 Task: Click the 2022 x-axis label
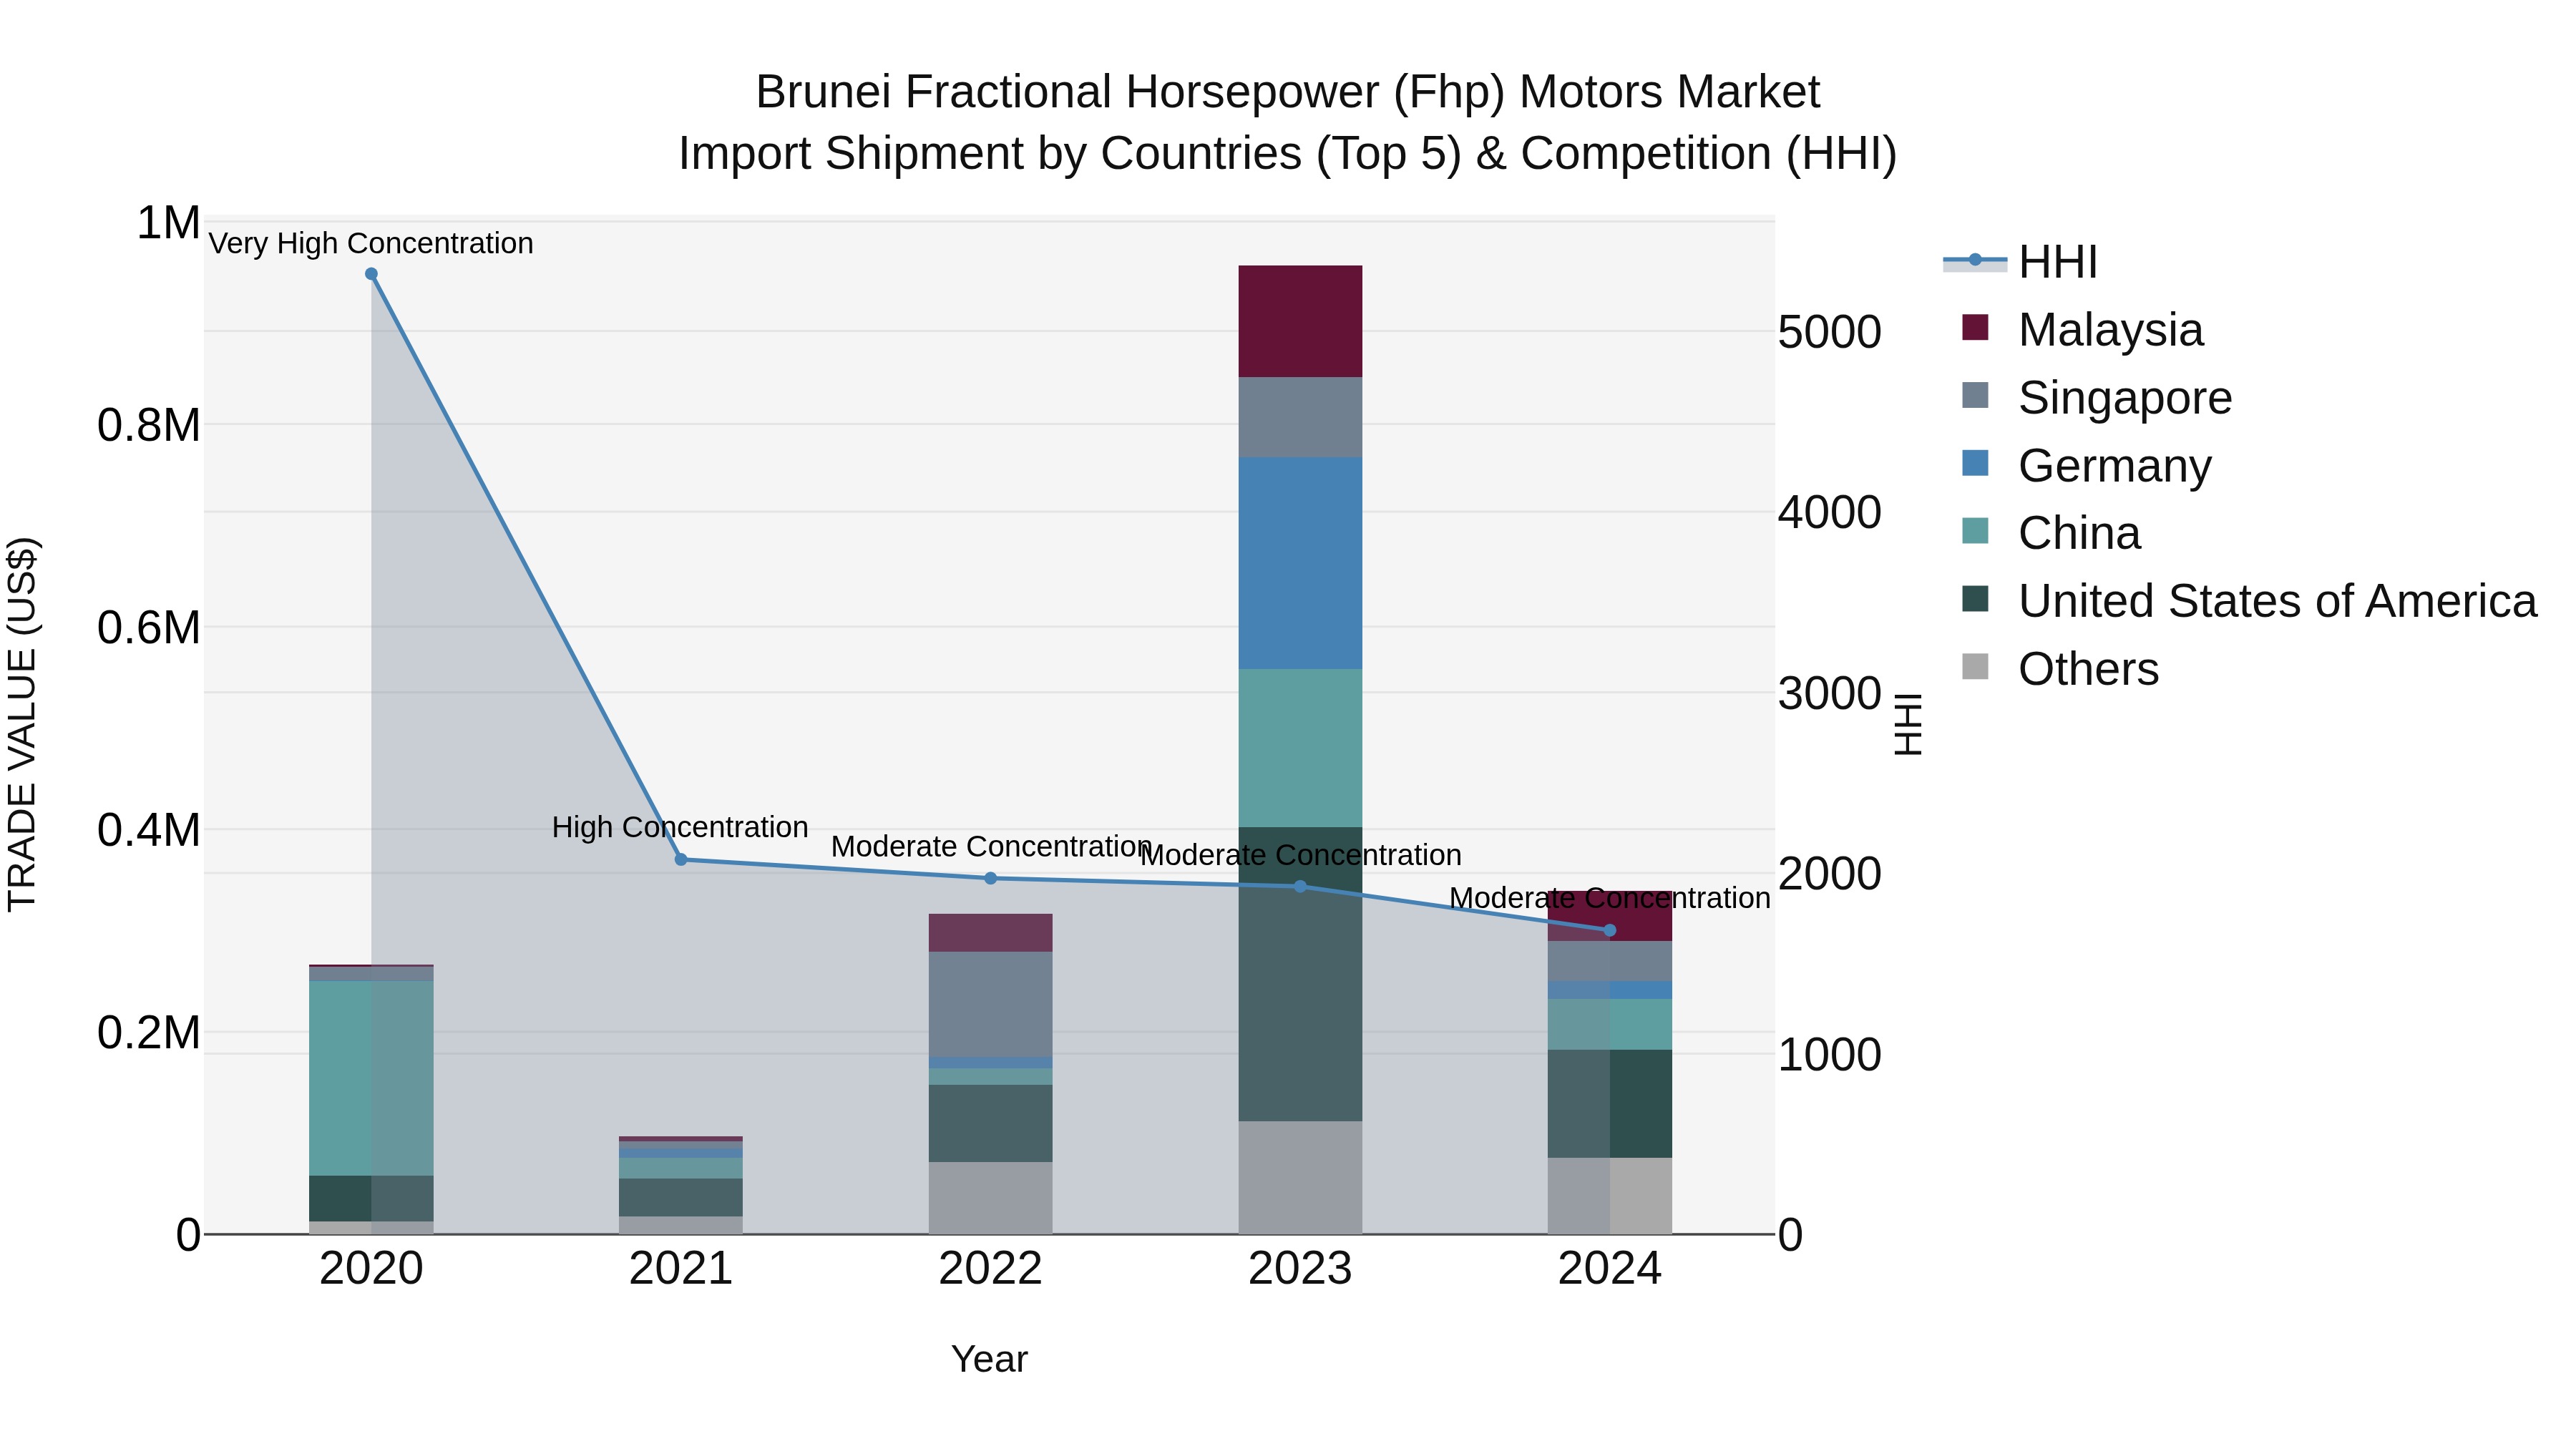[991, 1269]
